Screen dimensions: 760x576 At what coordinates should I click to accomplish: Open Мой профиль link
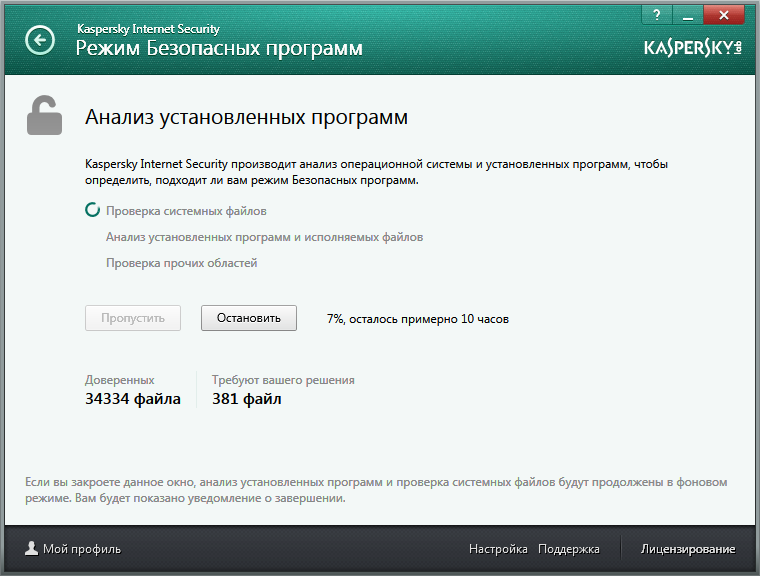[82, 549]
